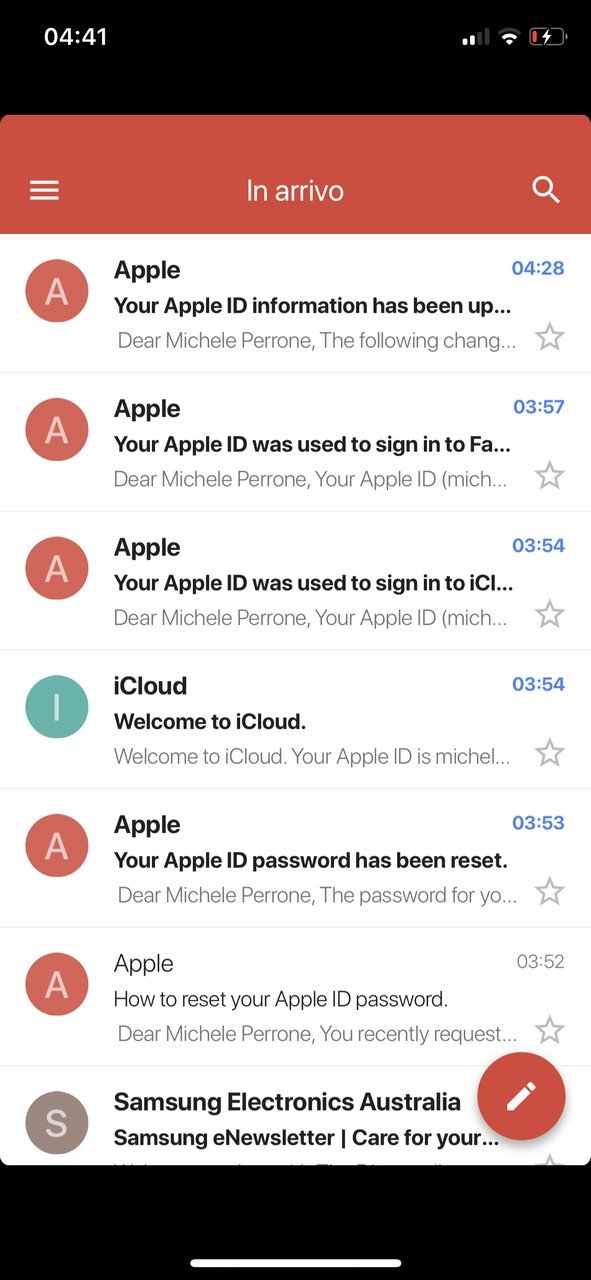This screenshot has width=591, height=1280.
Task: Tap Apple avatar on 04:28 email
Action: [x=57, y=291]
